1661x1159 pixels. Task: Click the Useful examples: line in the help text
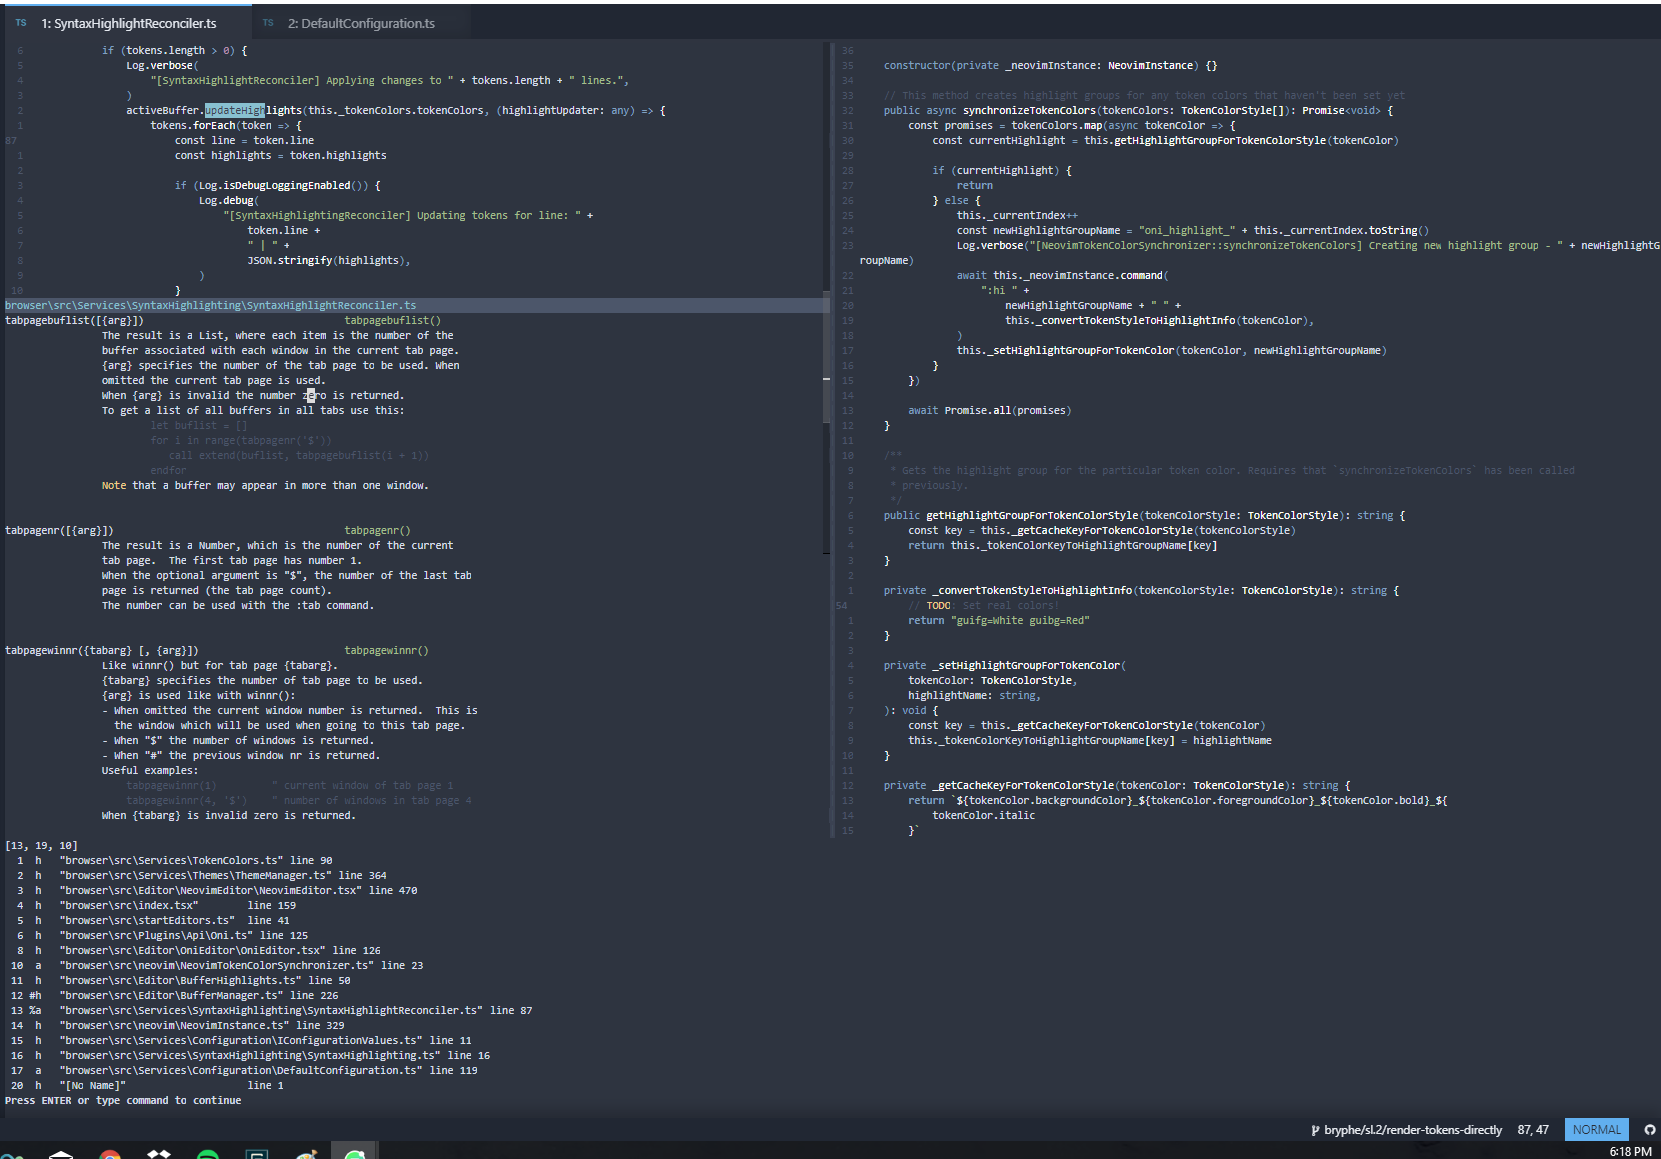click(150, 770)
